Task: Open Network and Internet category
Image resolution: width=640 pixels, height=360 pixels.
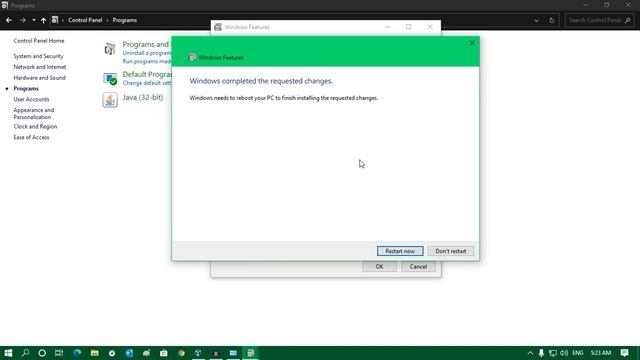Action: pyautogui.click(x=40, y=67)
